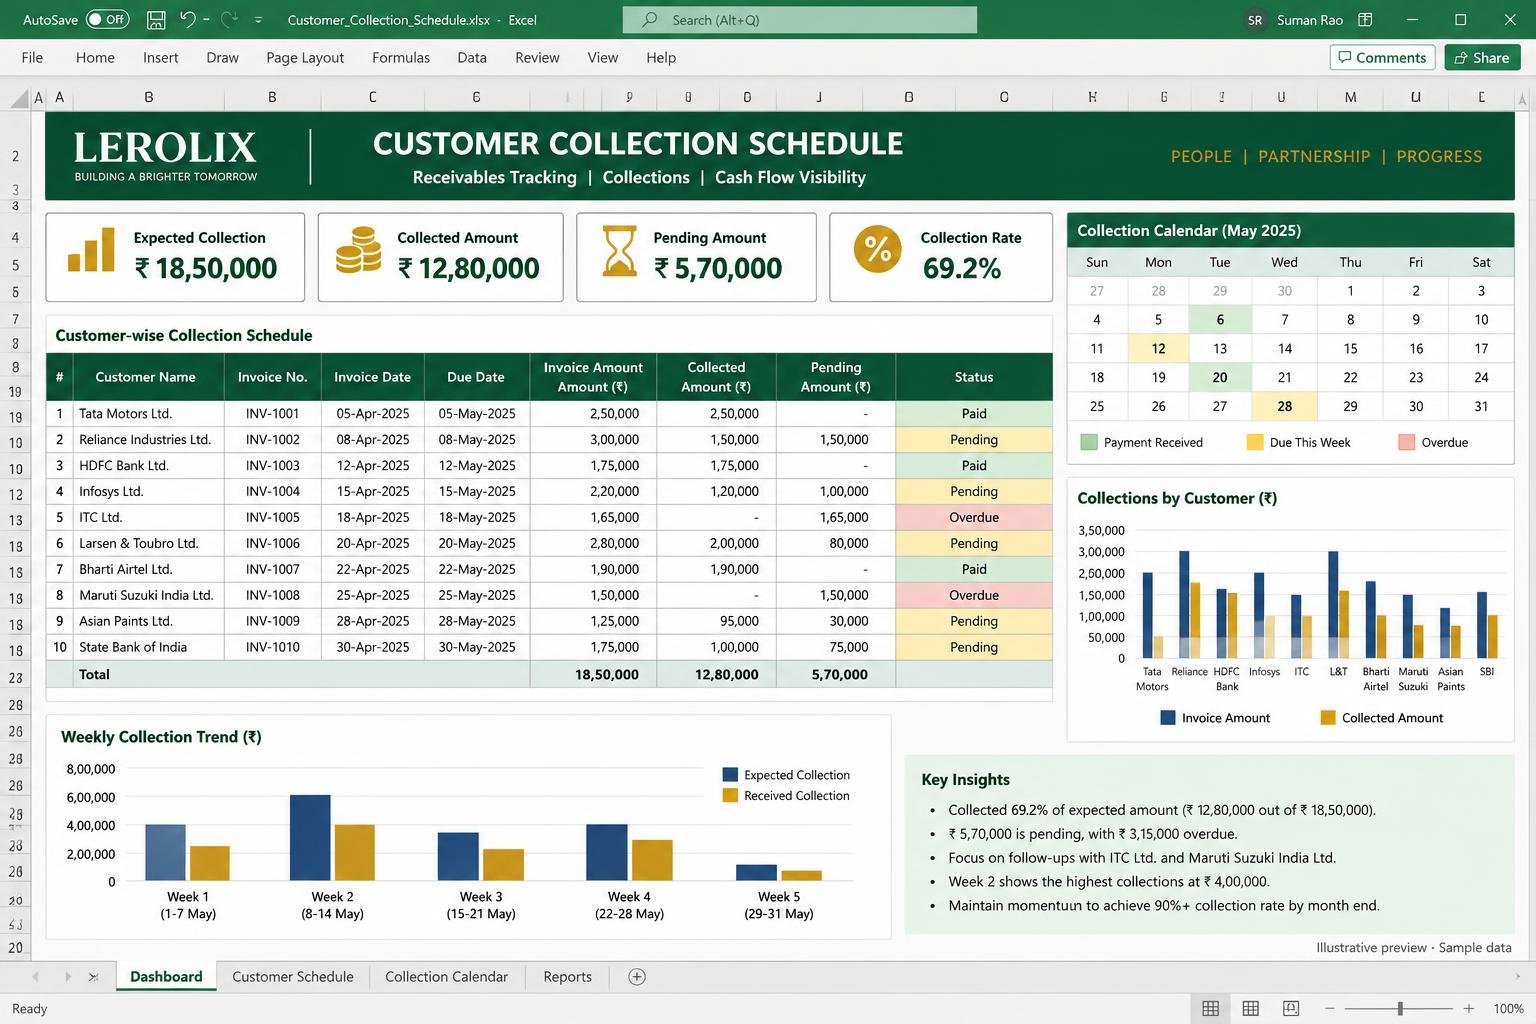
Task: Open the File menu
Action: click(x=32, y=57)
